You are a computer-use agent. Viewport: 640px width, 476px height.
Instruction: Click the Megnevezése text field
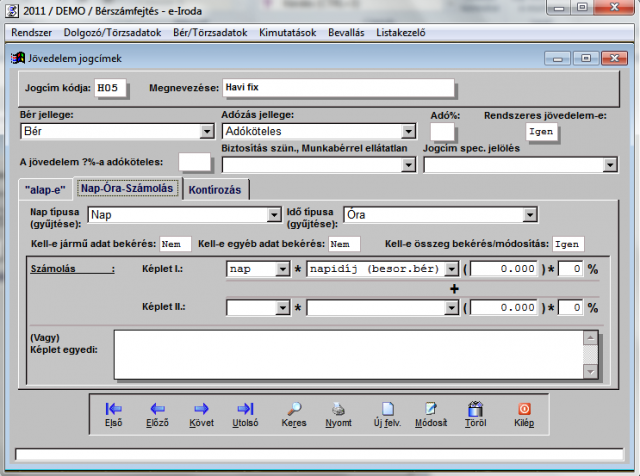pos(338,88)
